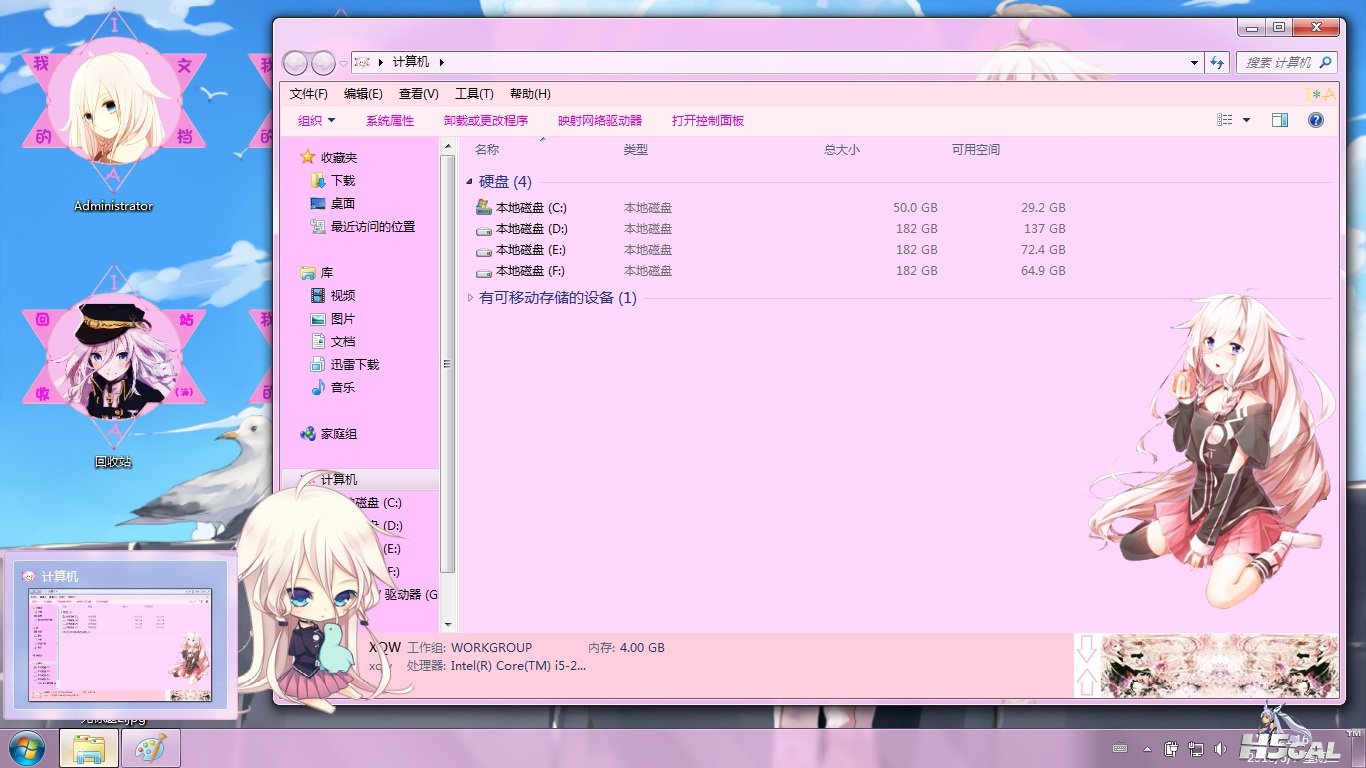The image size is (1366, 768).
Task: Open the 查看(V) menu
Action: point(418,94)
